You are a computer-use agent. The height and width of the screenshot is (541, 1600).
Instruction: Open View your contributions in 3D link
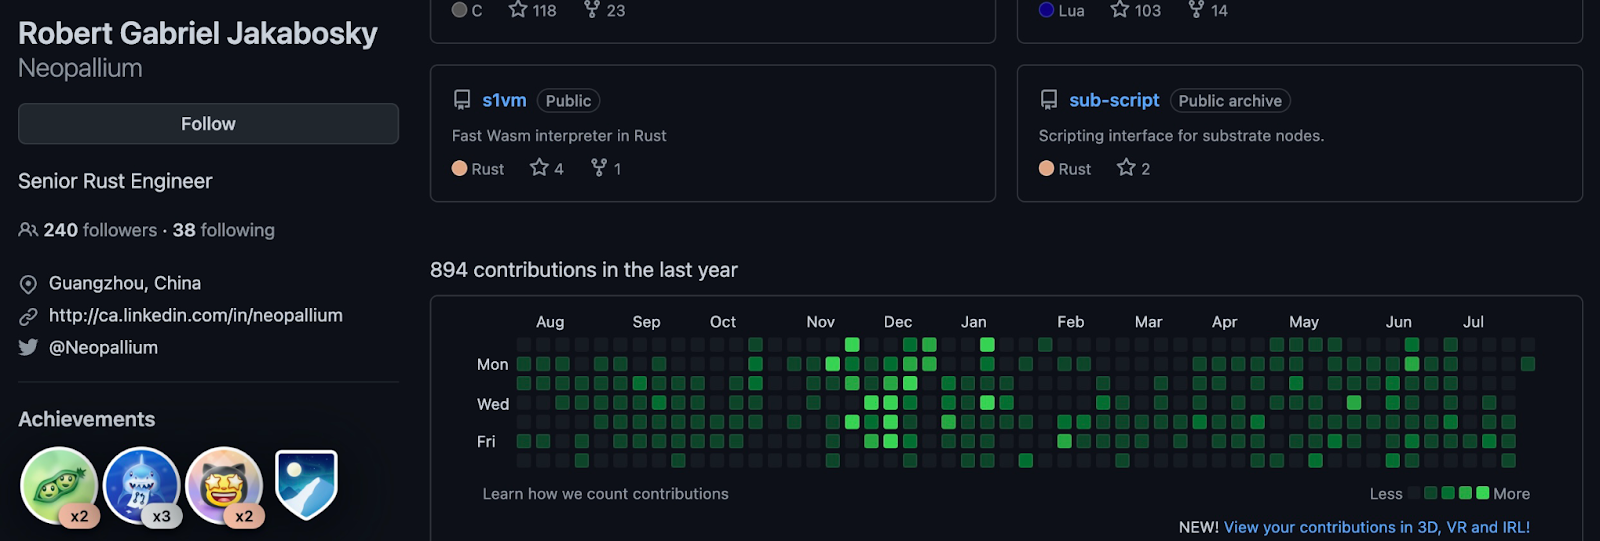[1376, 527]
